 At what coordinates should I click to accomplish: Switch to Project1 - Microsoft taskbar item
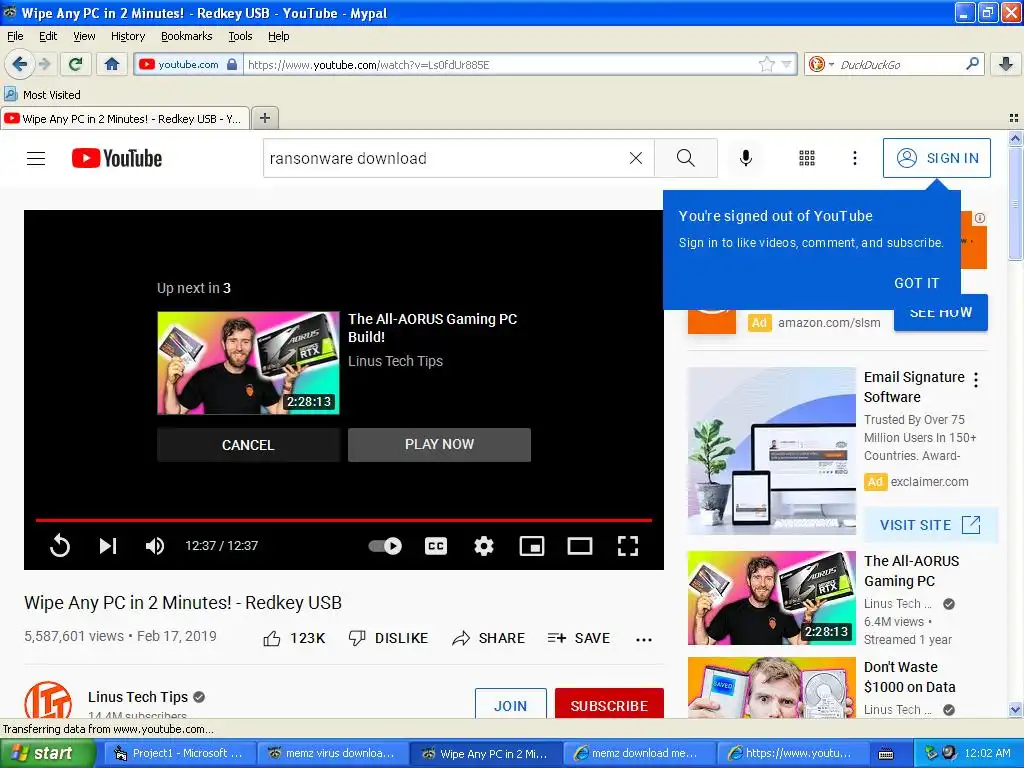point(178,753)
